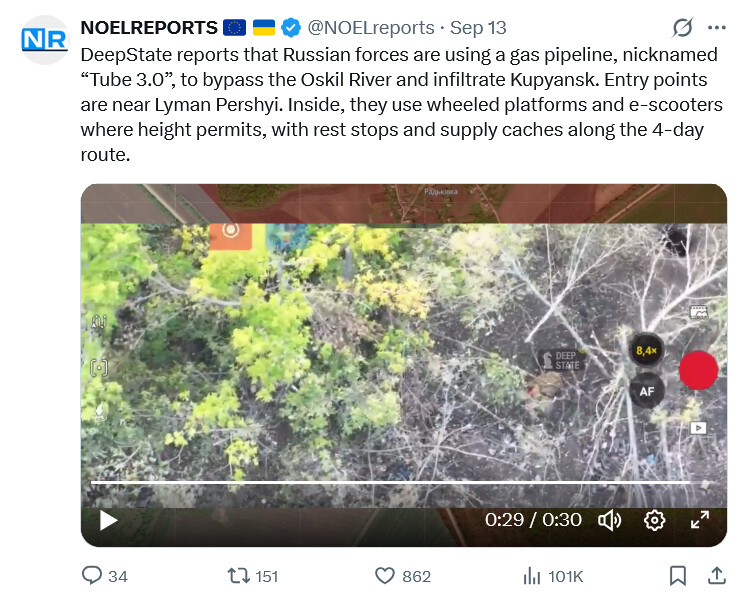The height and width of the screenshot is (603, 748).
Task: Open video settings gear menu
Action: tap(655, 520)
